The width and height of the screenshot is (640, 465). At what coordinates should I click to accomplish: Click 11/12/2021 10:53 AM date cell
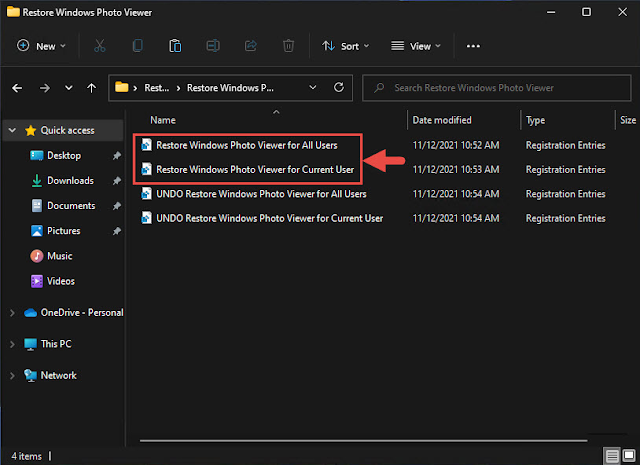456,169
